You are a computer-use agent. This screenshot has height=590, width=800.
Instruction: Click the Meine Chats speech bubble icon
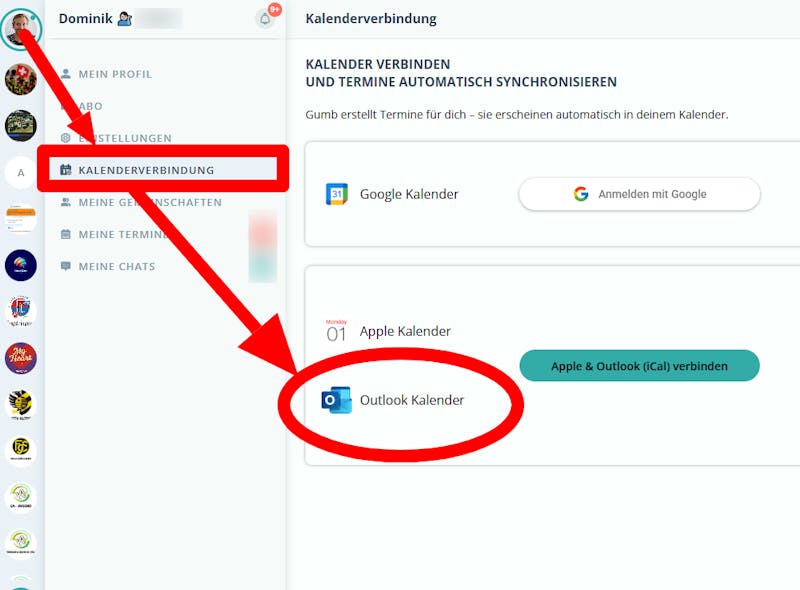click(66, 266)
